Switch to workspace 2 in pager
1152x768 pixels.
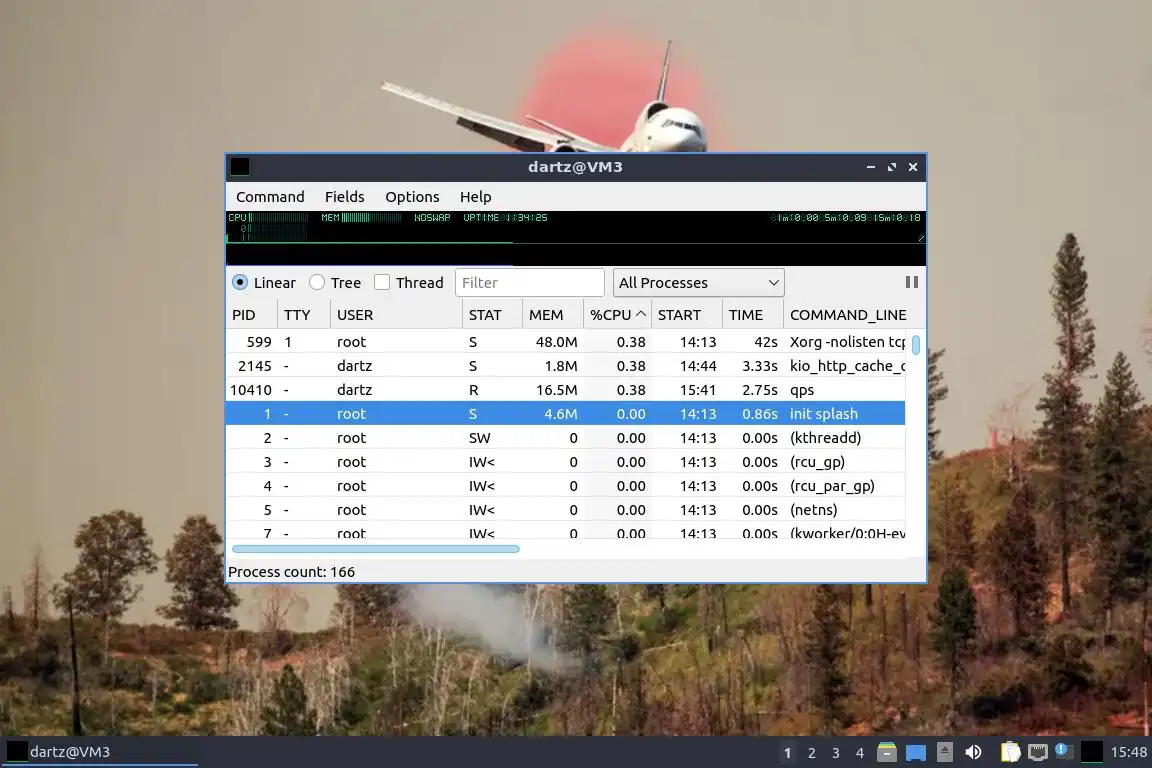tap(812, 753)
